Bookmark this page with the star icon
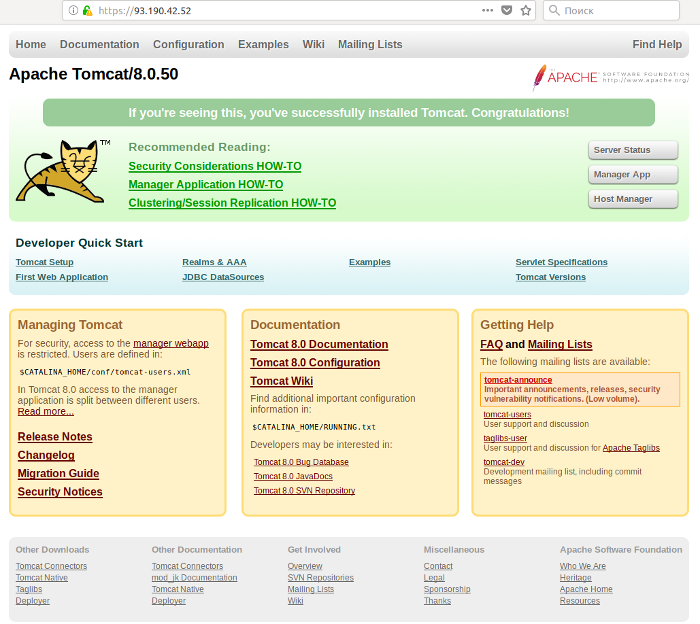The image size is (700, 624). coord(526,10)
